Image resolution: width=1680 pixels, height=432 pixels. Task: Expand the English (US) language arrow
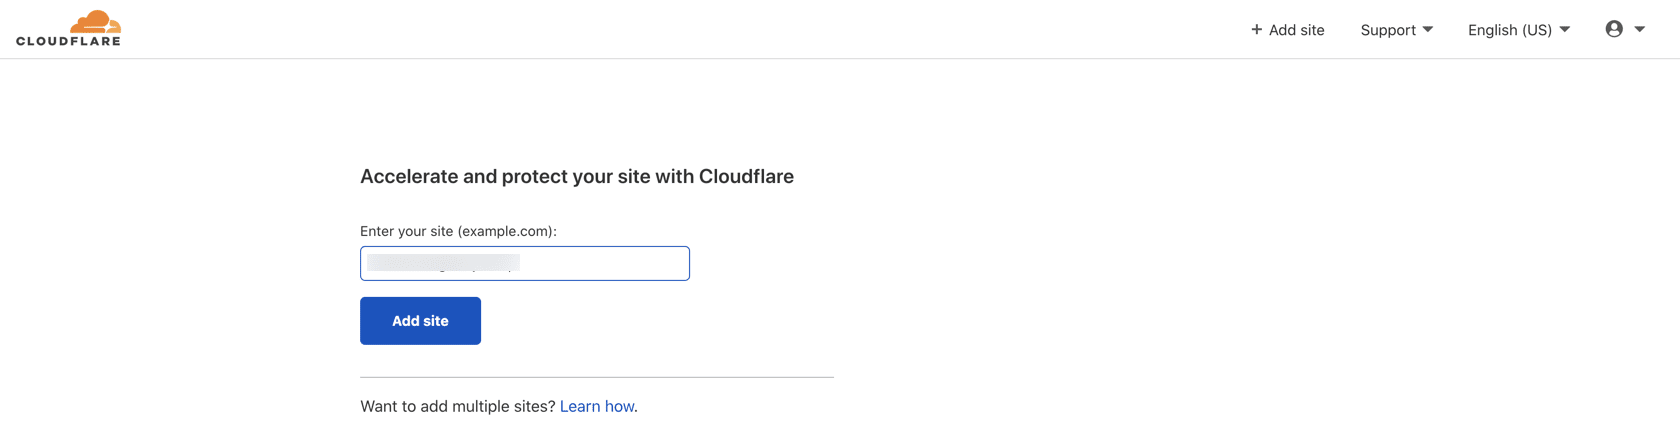tap(1565, 30)
